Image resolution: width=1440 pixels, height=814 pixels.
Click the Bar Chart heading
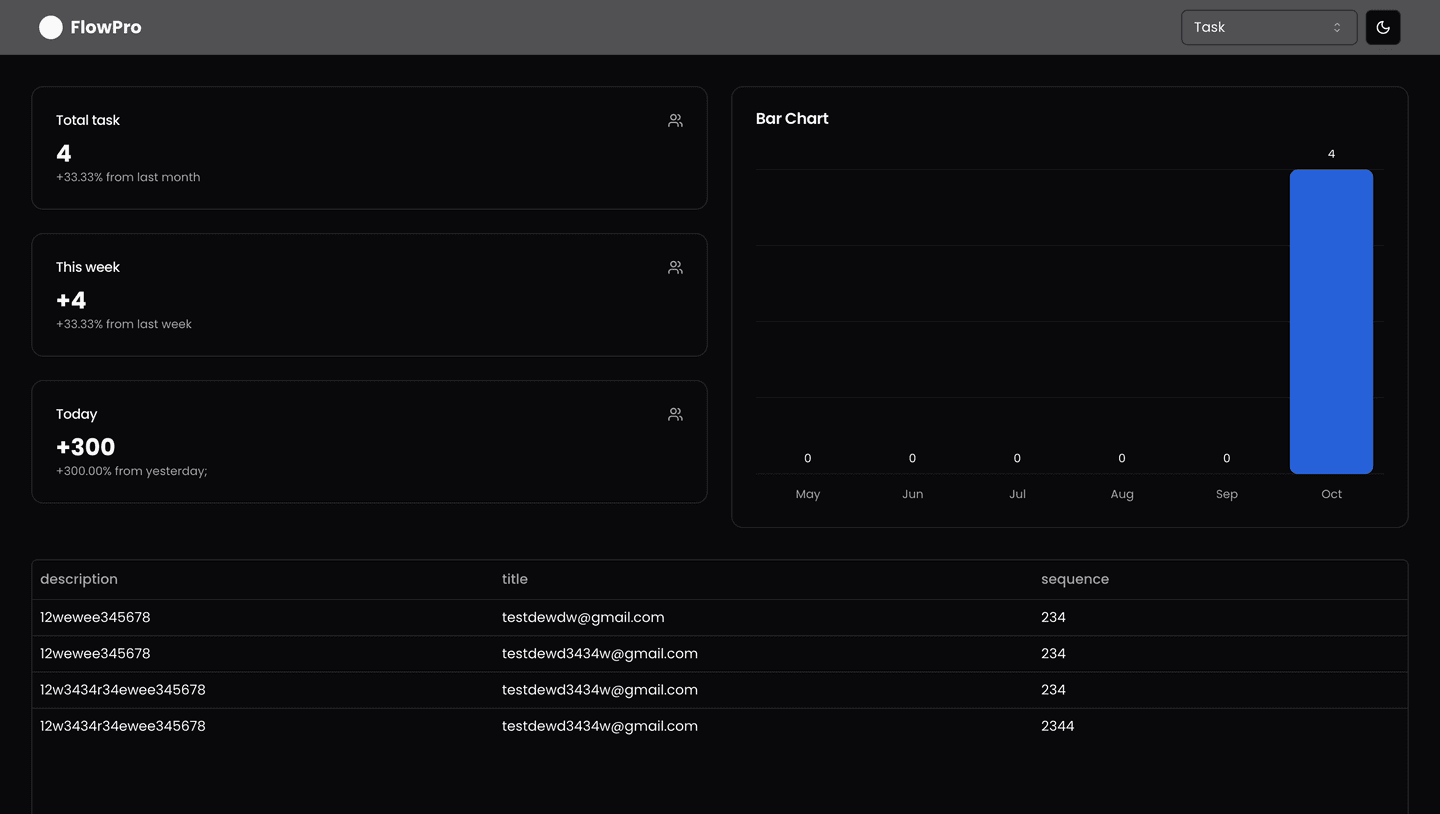[x=792, y=118]
